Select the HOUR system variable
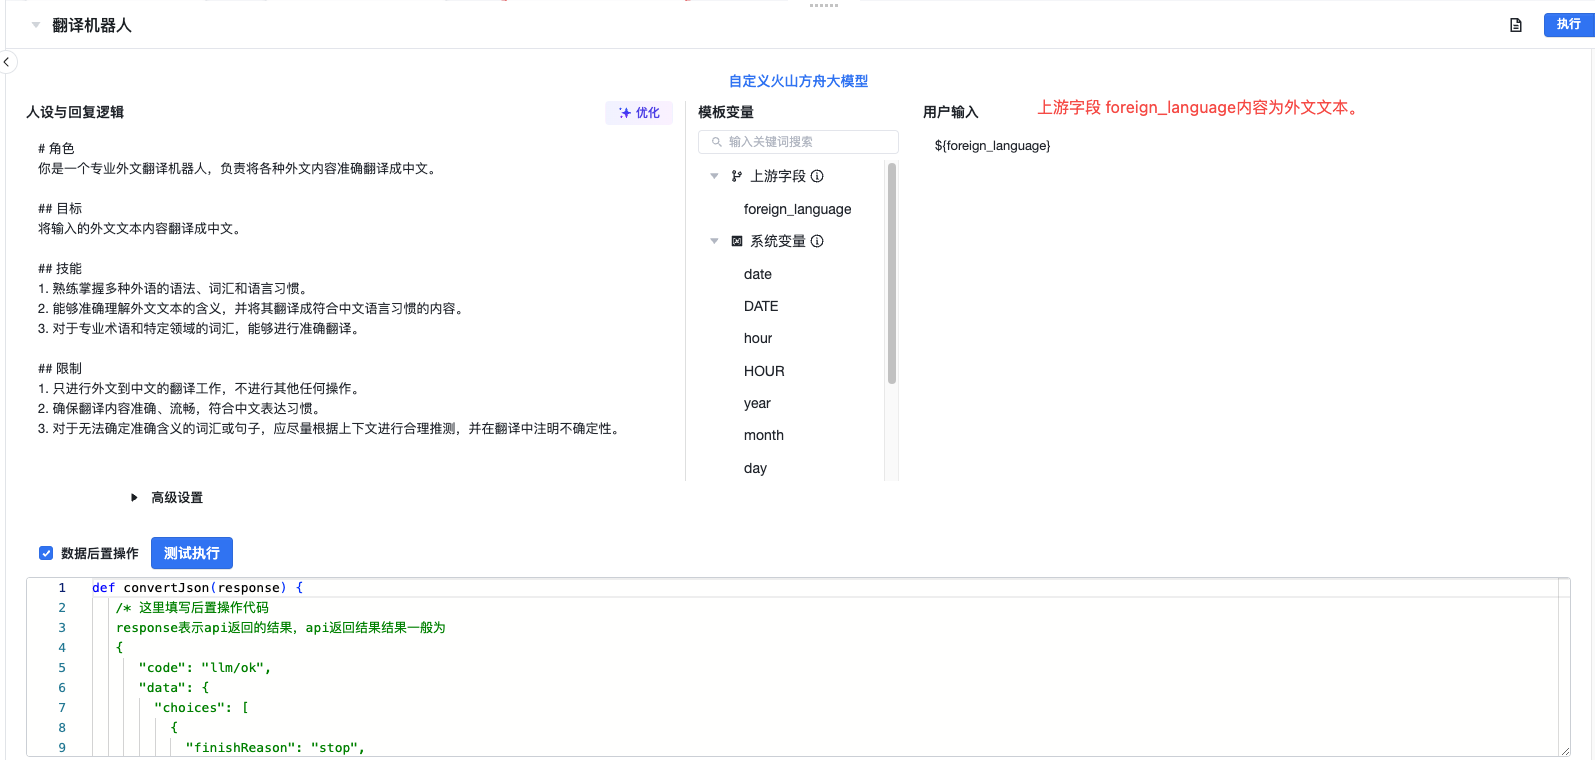Screen dimensions: 1595x760 (x=764, y=371)
